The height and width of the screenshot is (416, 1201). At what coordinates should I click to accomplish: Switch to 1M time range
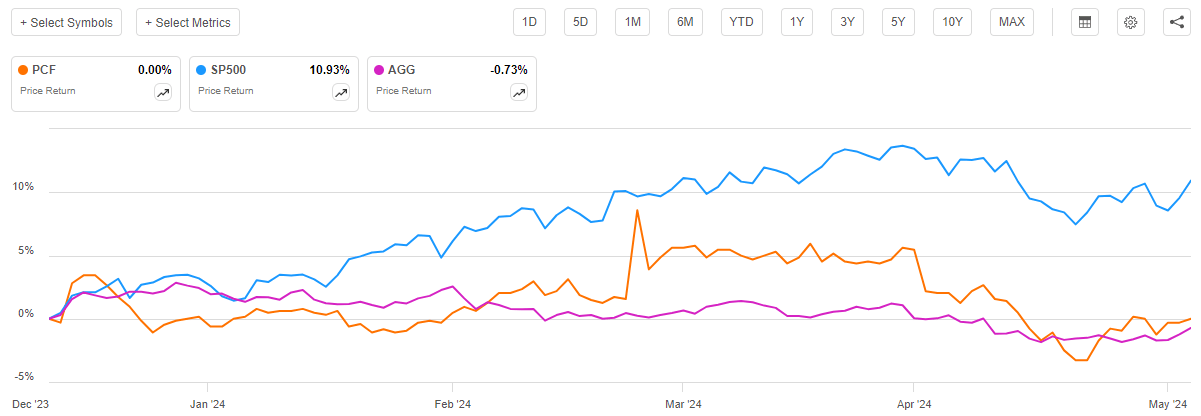pos(632,22)
